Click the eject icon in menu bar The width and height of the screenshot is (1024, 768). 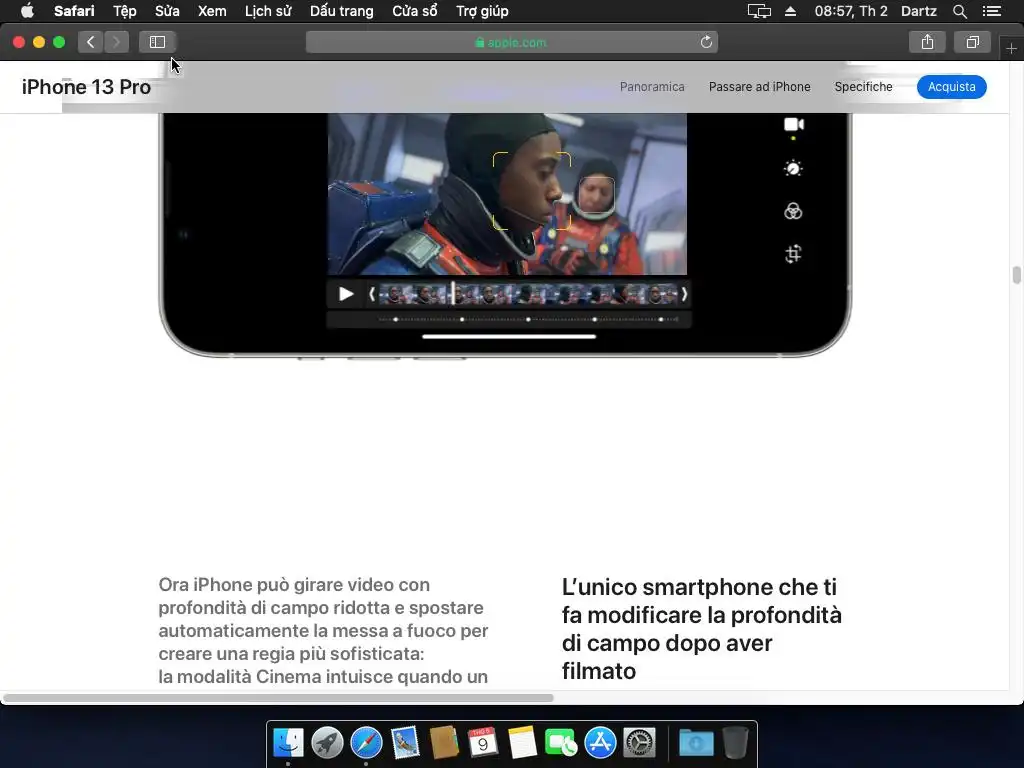[x=790, y=11]
